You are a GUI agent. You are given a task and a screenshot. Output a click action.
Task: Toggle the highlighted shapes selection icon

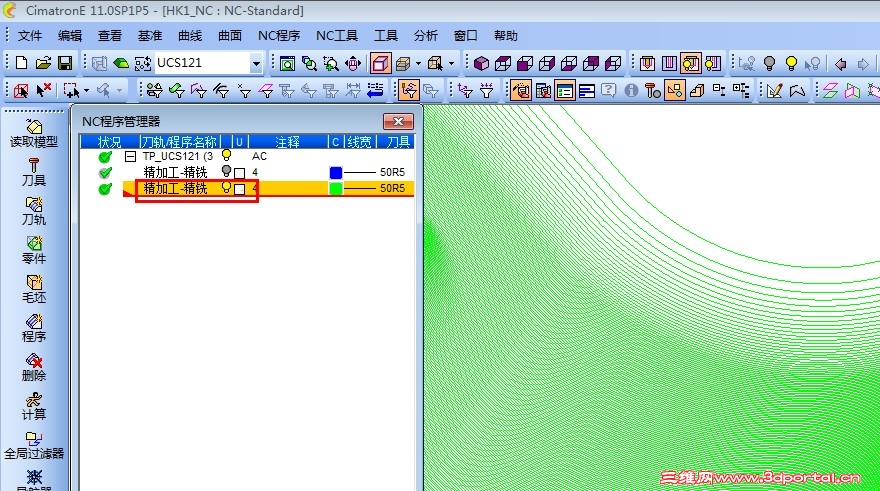click(675, 90)
